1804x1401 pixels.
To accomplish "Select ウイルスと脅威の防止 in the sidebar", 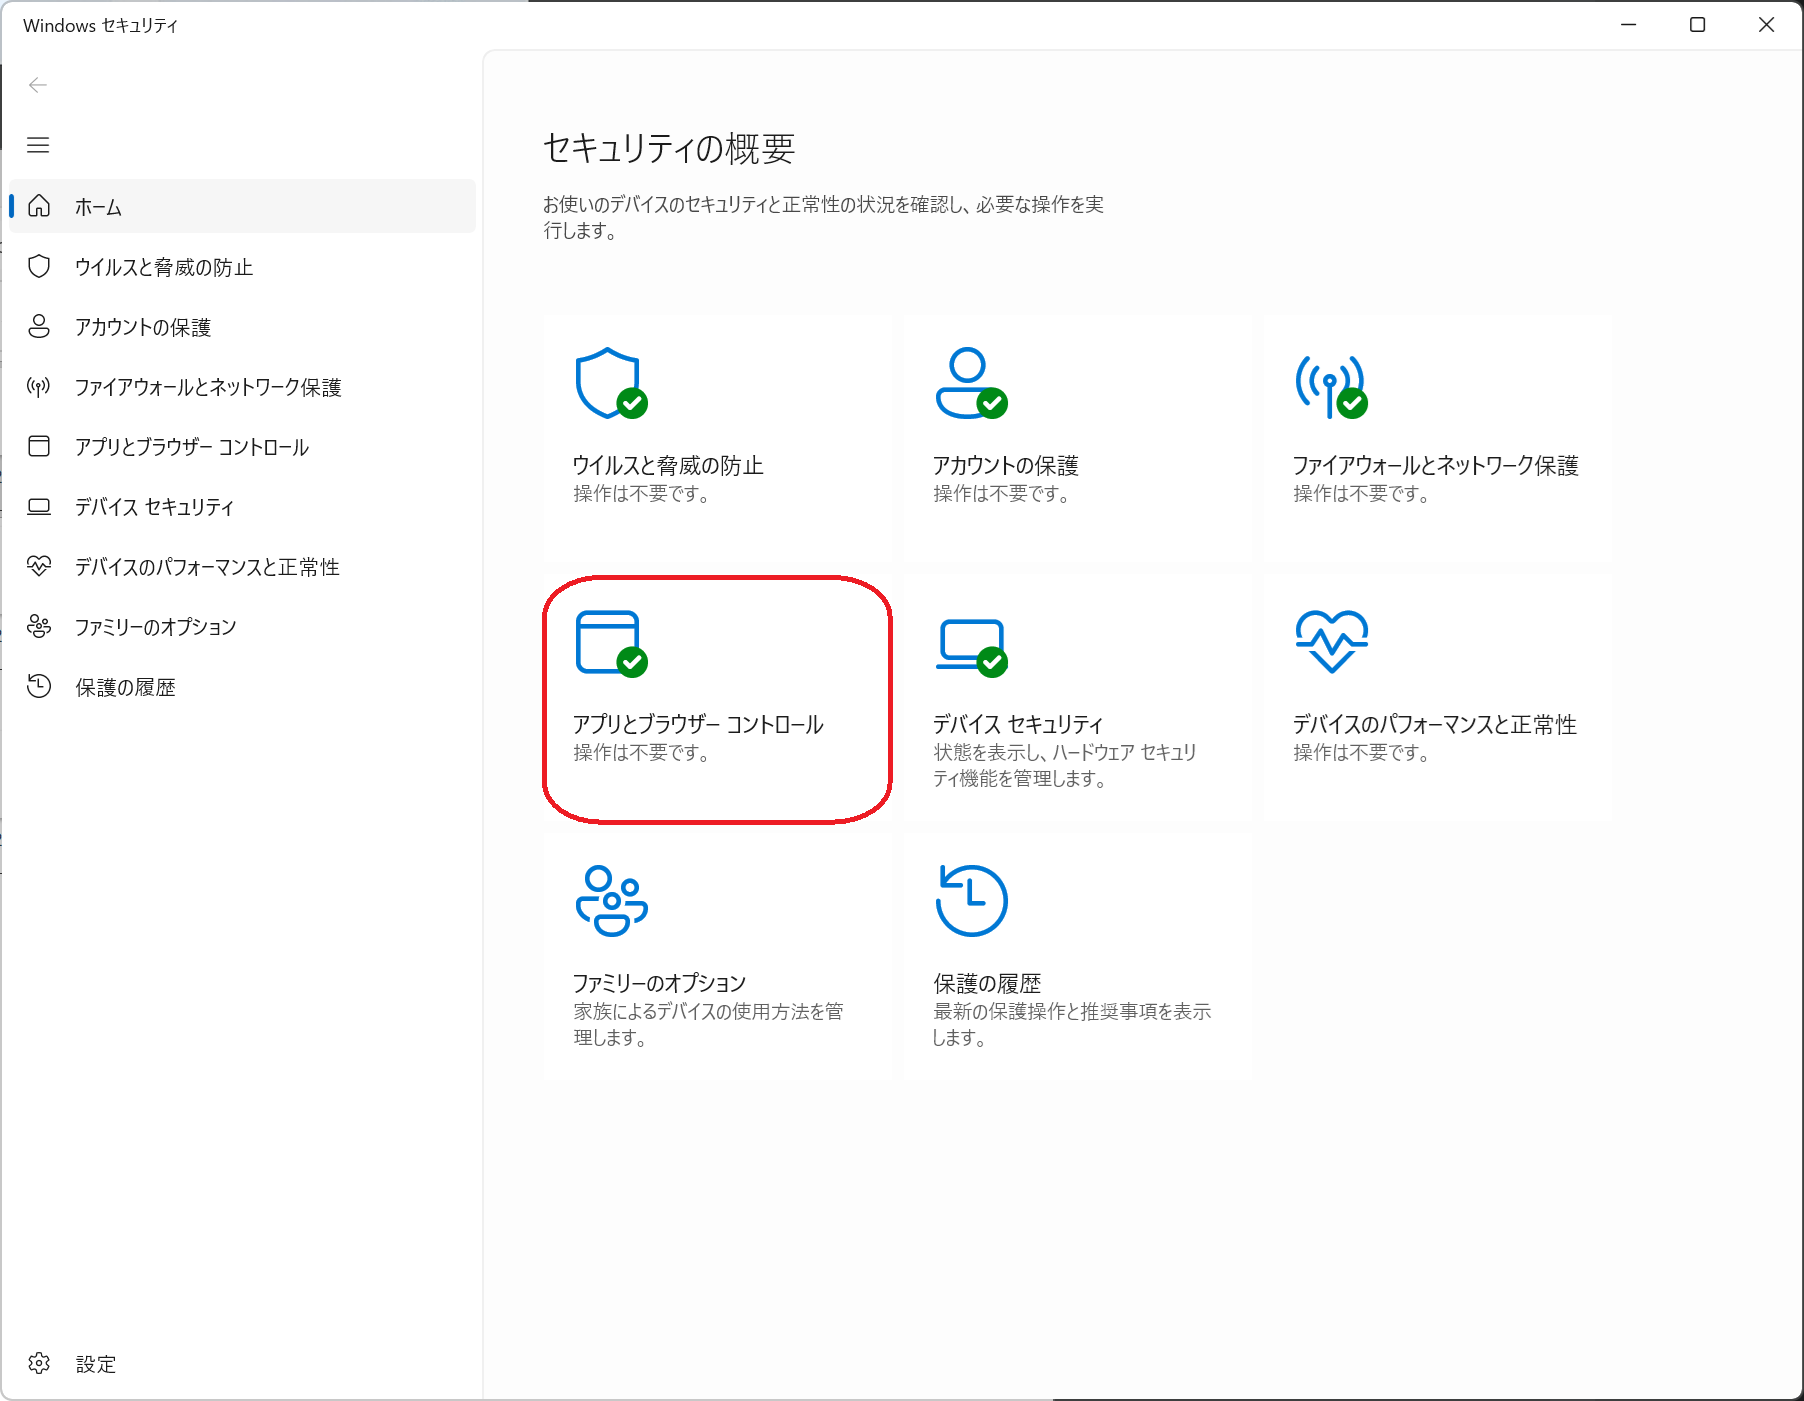I will tap(163, 267).
